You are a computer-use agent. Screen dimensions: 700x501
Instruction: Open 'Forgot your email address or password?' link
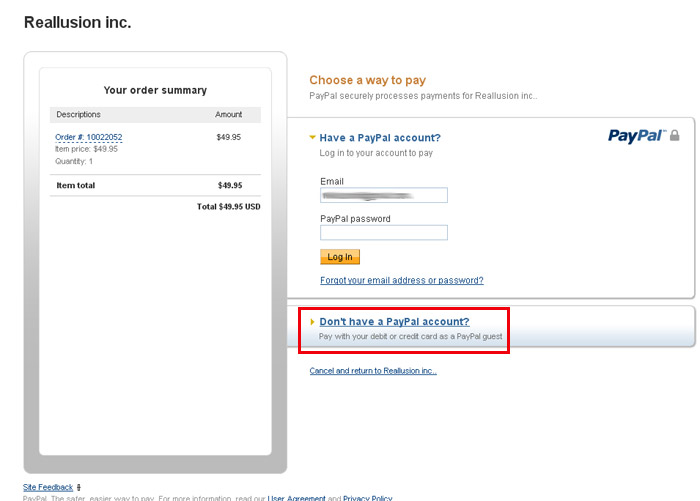[402, 280]
